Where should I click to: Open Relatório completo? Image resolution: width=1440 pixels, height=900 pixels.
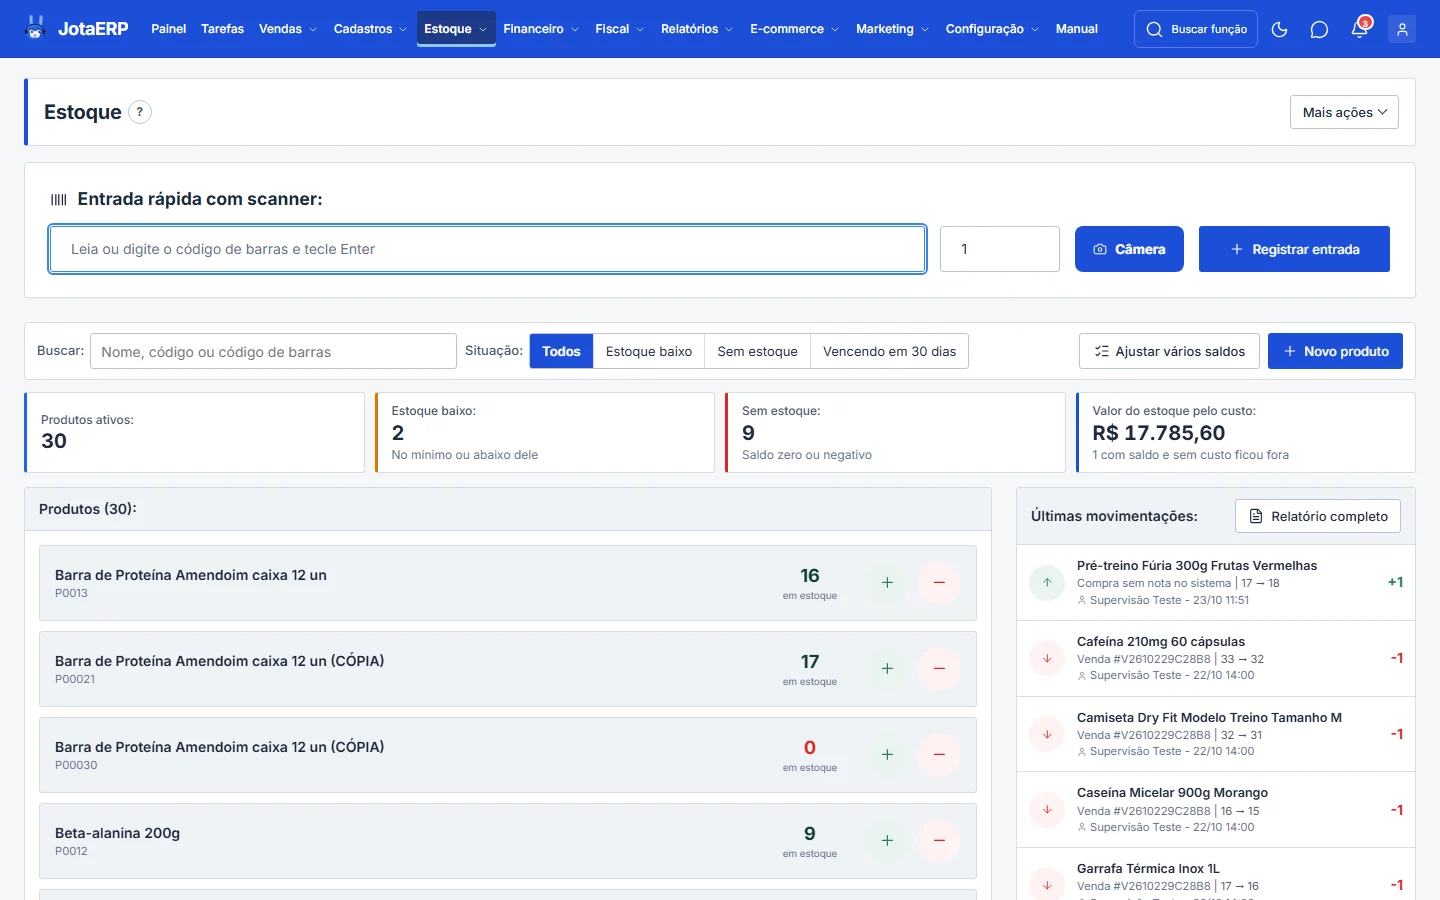(1318, 516)
